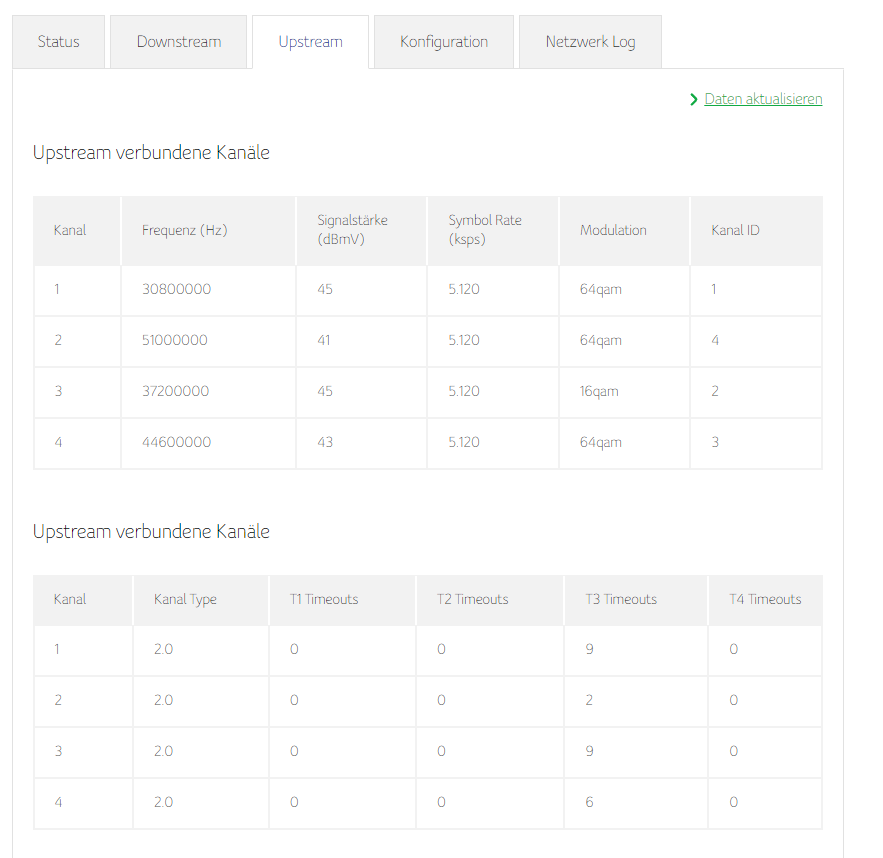Select the Upstream tab

pyautogui.click(x=310, y=42)
